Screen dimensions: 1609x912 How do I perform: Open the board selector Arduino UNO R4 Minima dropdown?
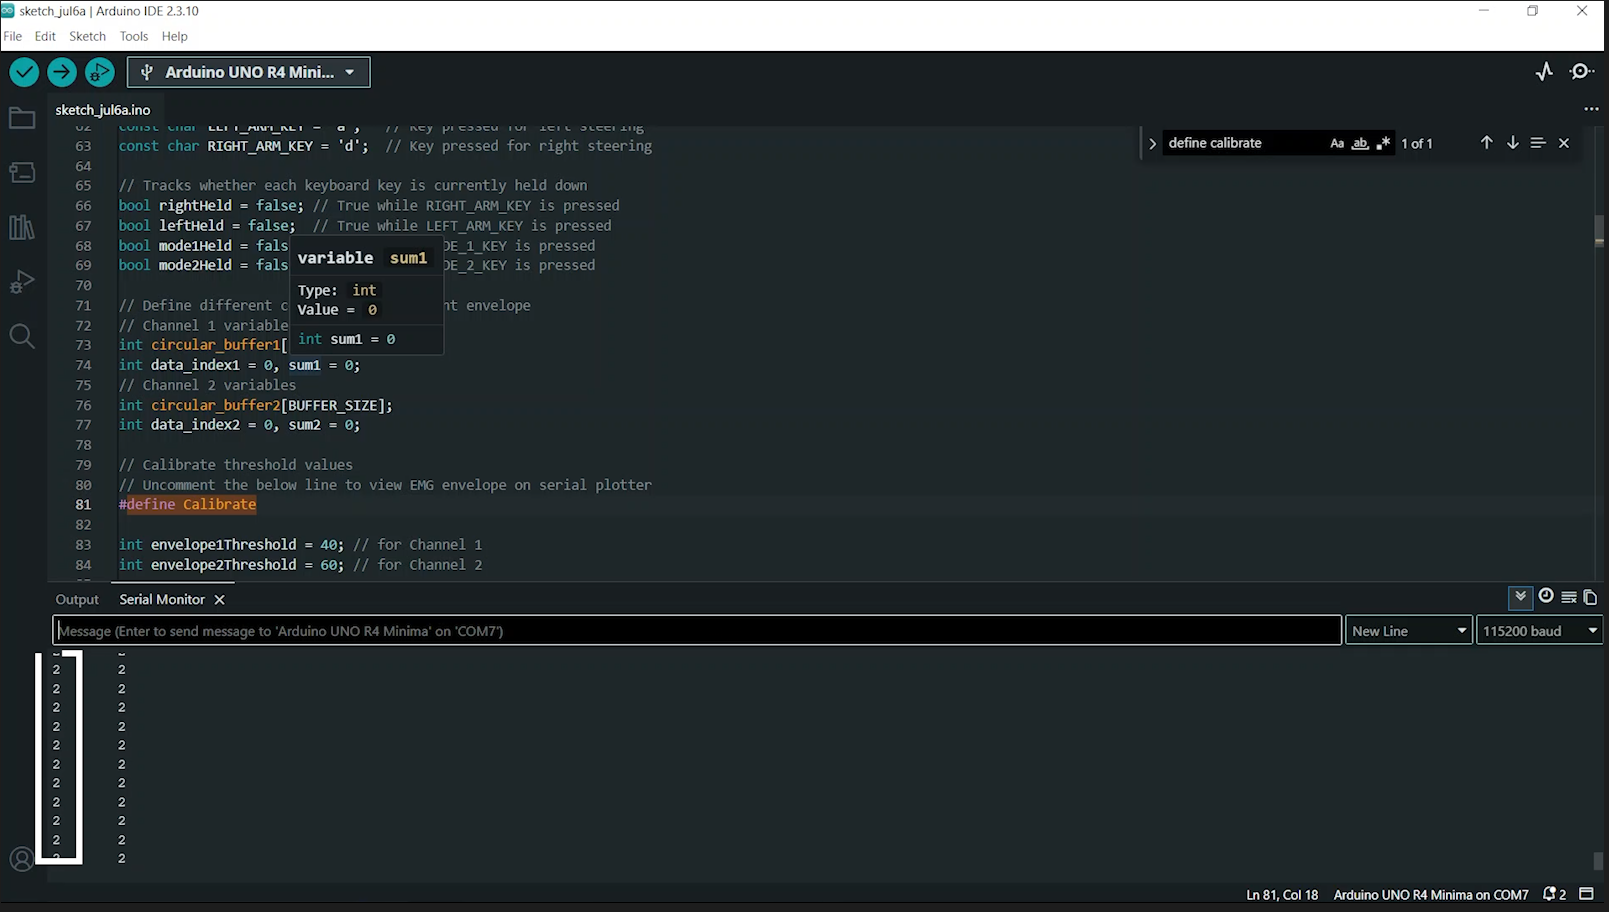[x=248, y=72]
